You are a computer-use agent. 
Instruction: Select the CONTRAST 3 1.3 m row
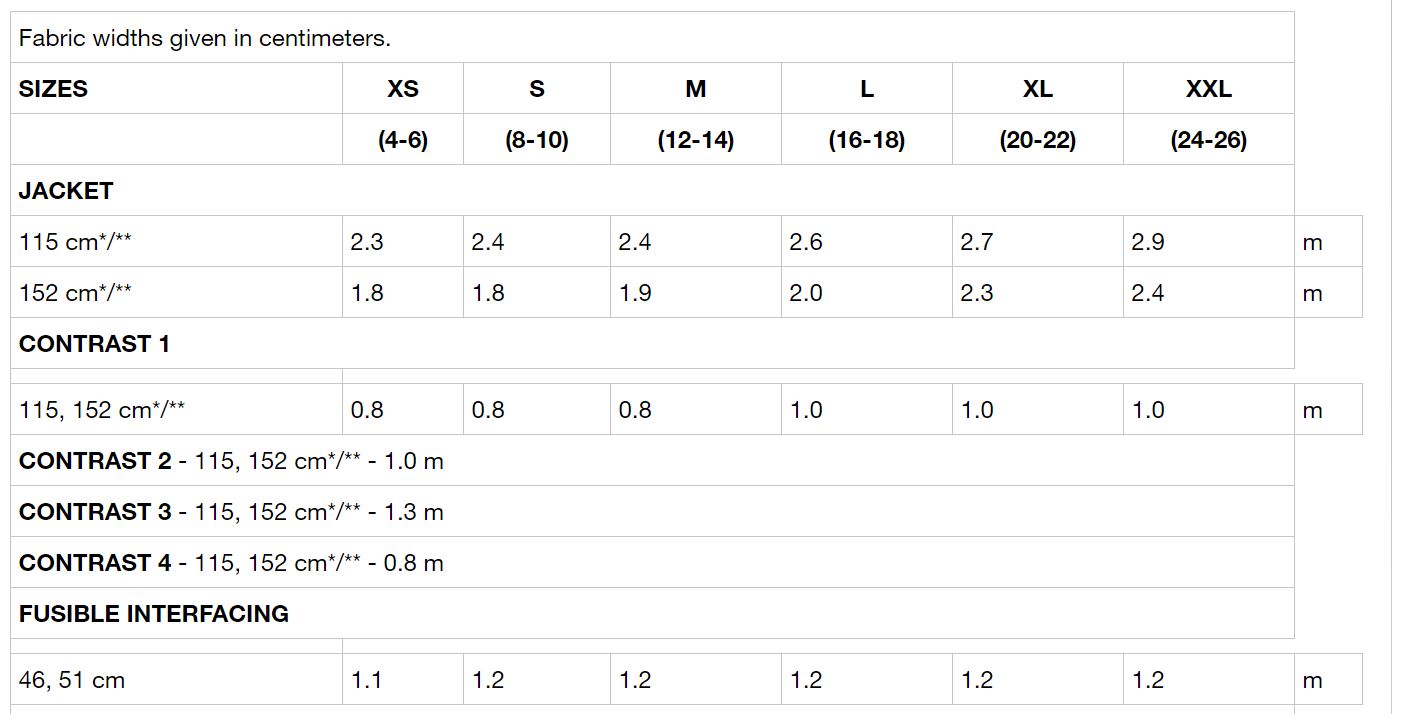pyautogui.click(x=652, y=512)
